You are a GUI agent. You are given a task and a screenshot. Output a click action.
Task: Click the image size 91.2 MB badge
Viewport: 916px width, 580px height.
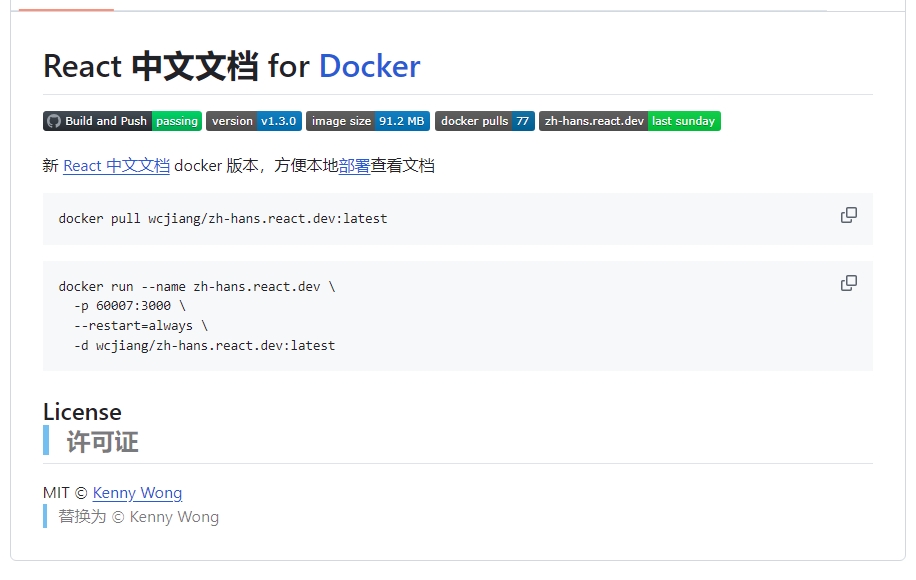[367, 121]
